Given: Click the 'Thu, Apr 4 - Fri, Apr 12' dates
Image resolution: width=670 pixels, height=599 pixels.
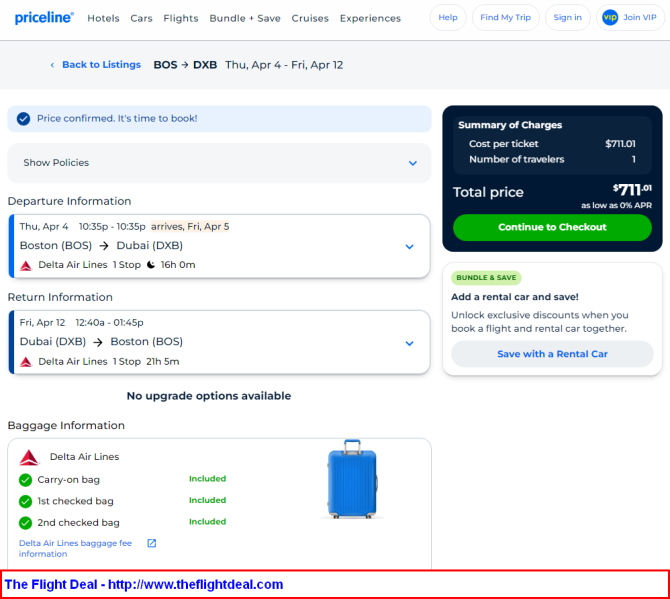Looking at the screenshot, I should 284,65.
